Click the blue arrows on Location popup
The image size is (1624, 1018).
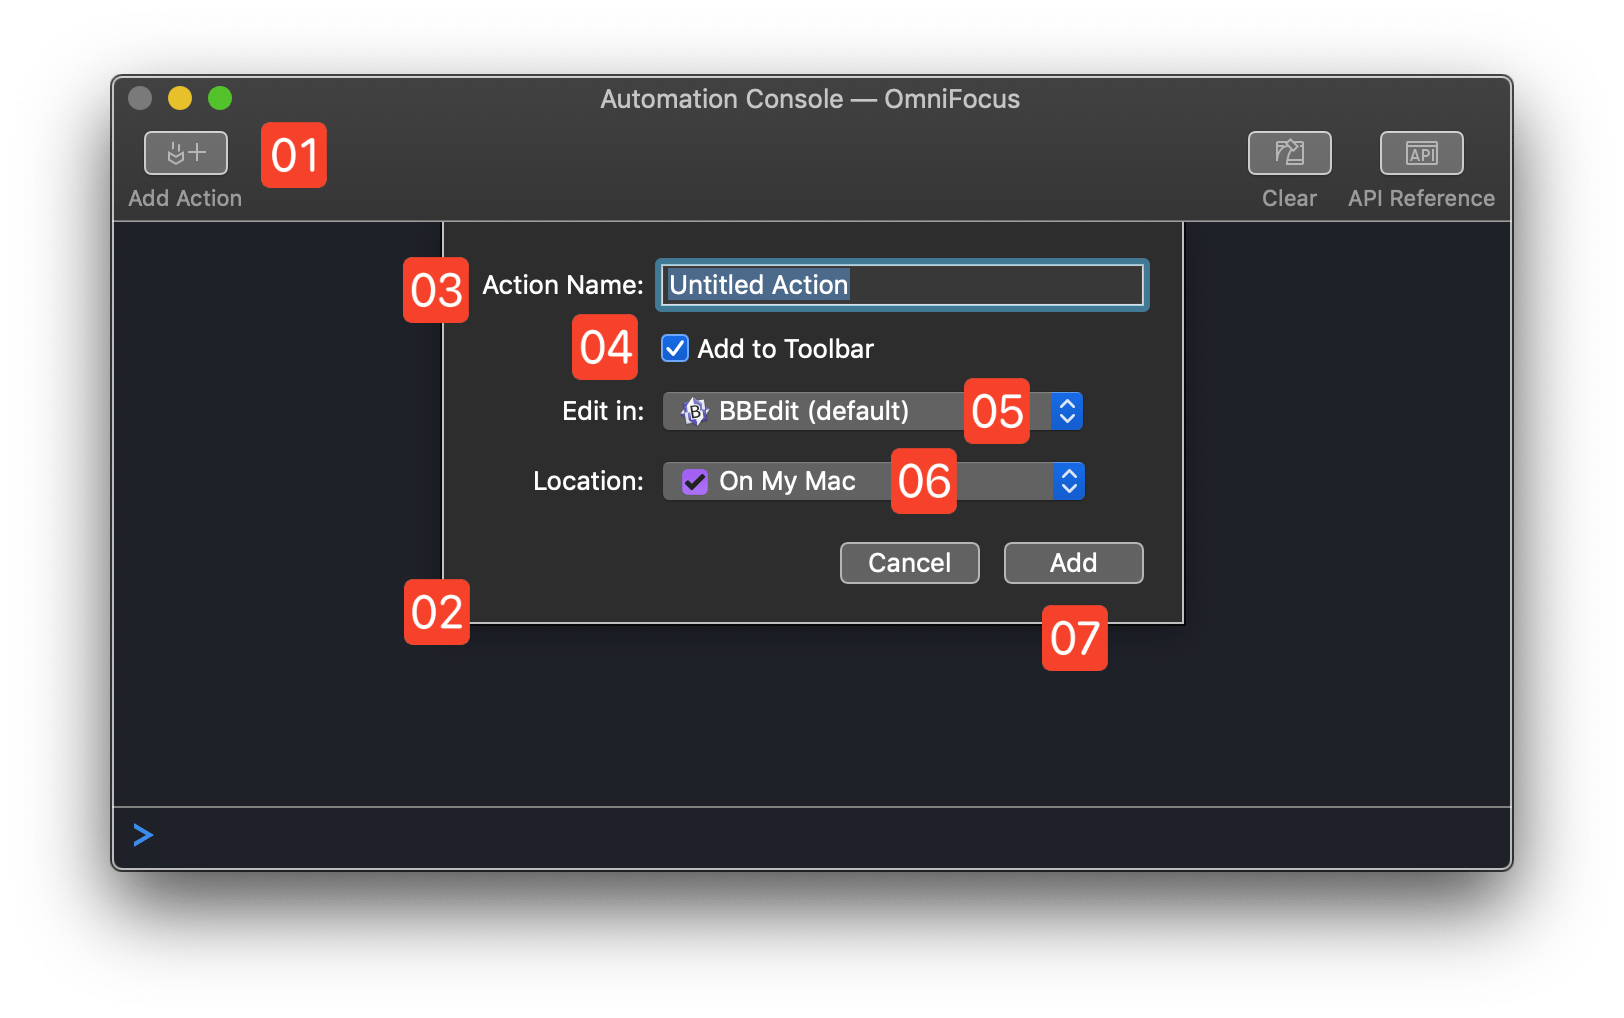click(1069, 481)
